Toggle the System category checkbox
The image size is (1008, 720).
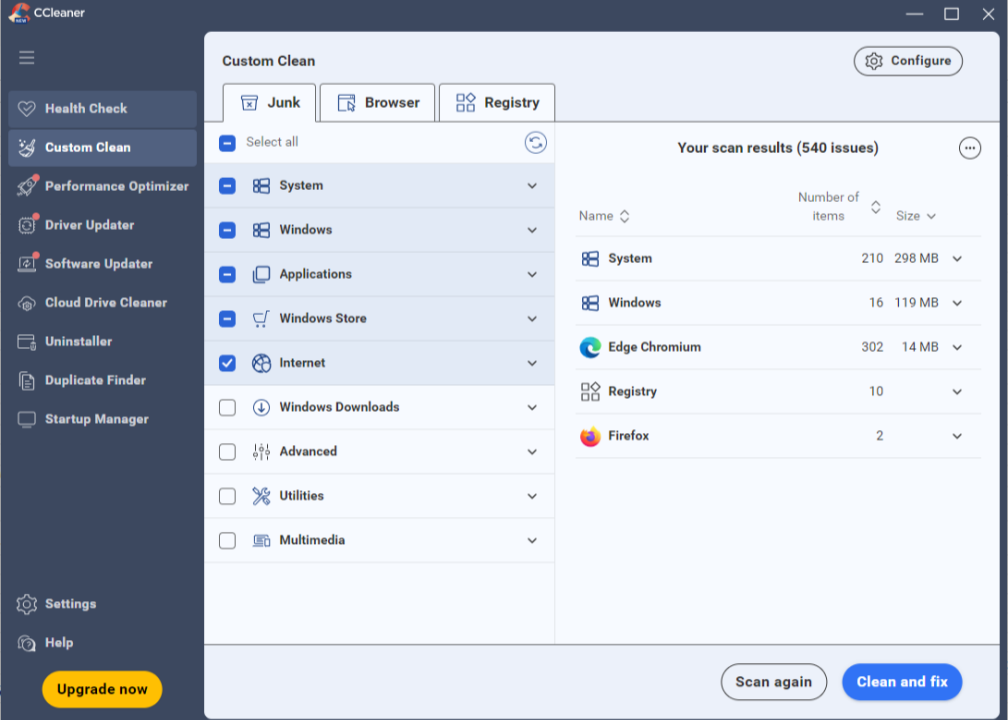tap(227, 186)
